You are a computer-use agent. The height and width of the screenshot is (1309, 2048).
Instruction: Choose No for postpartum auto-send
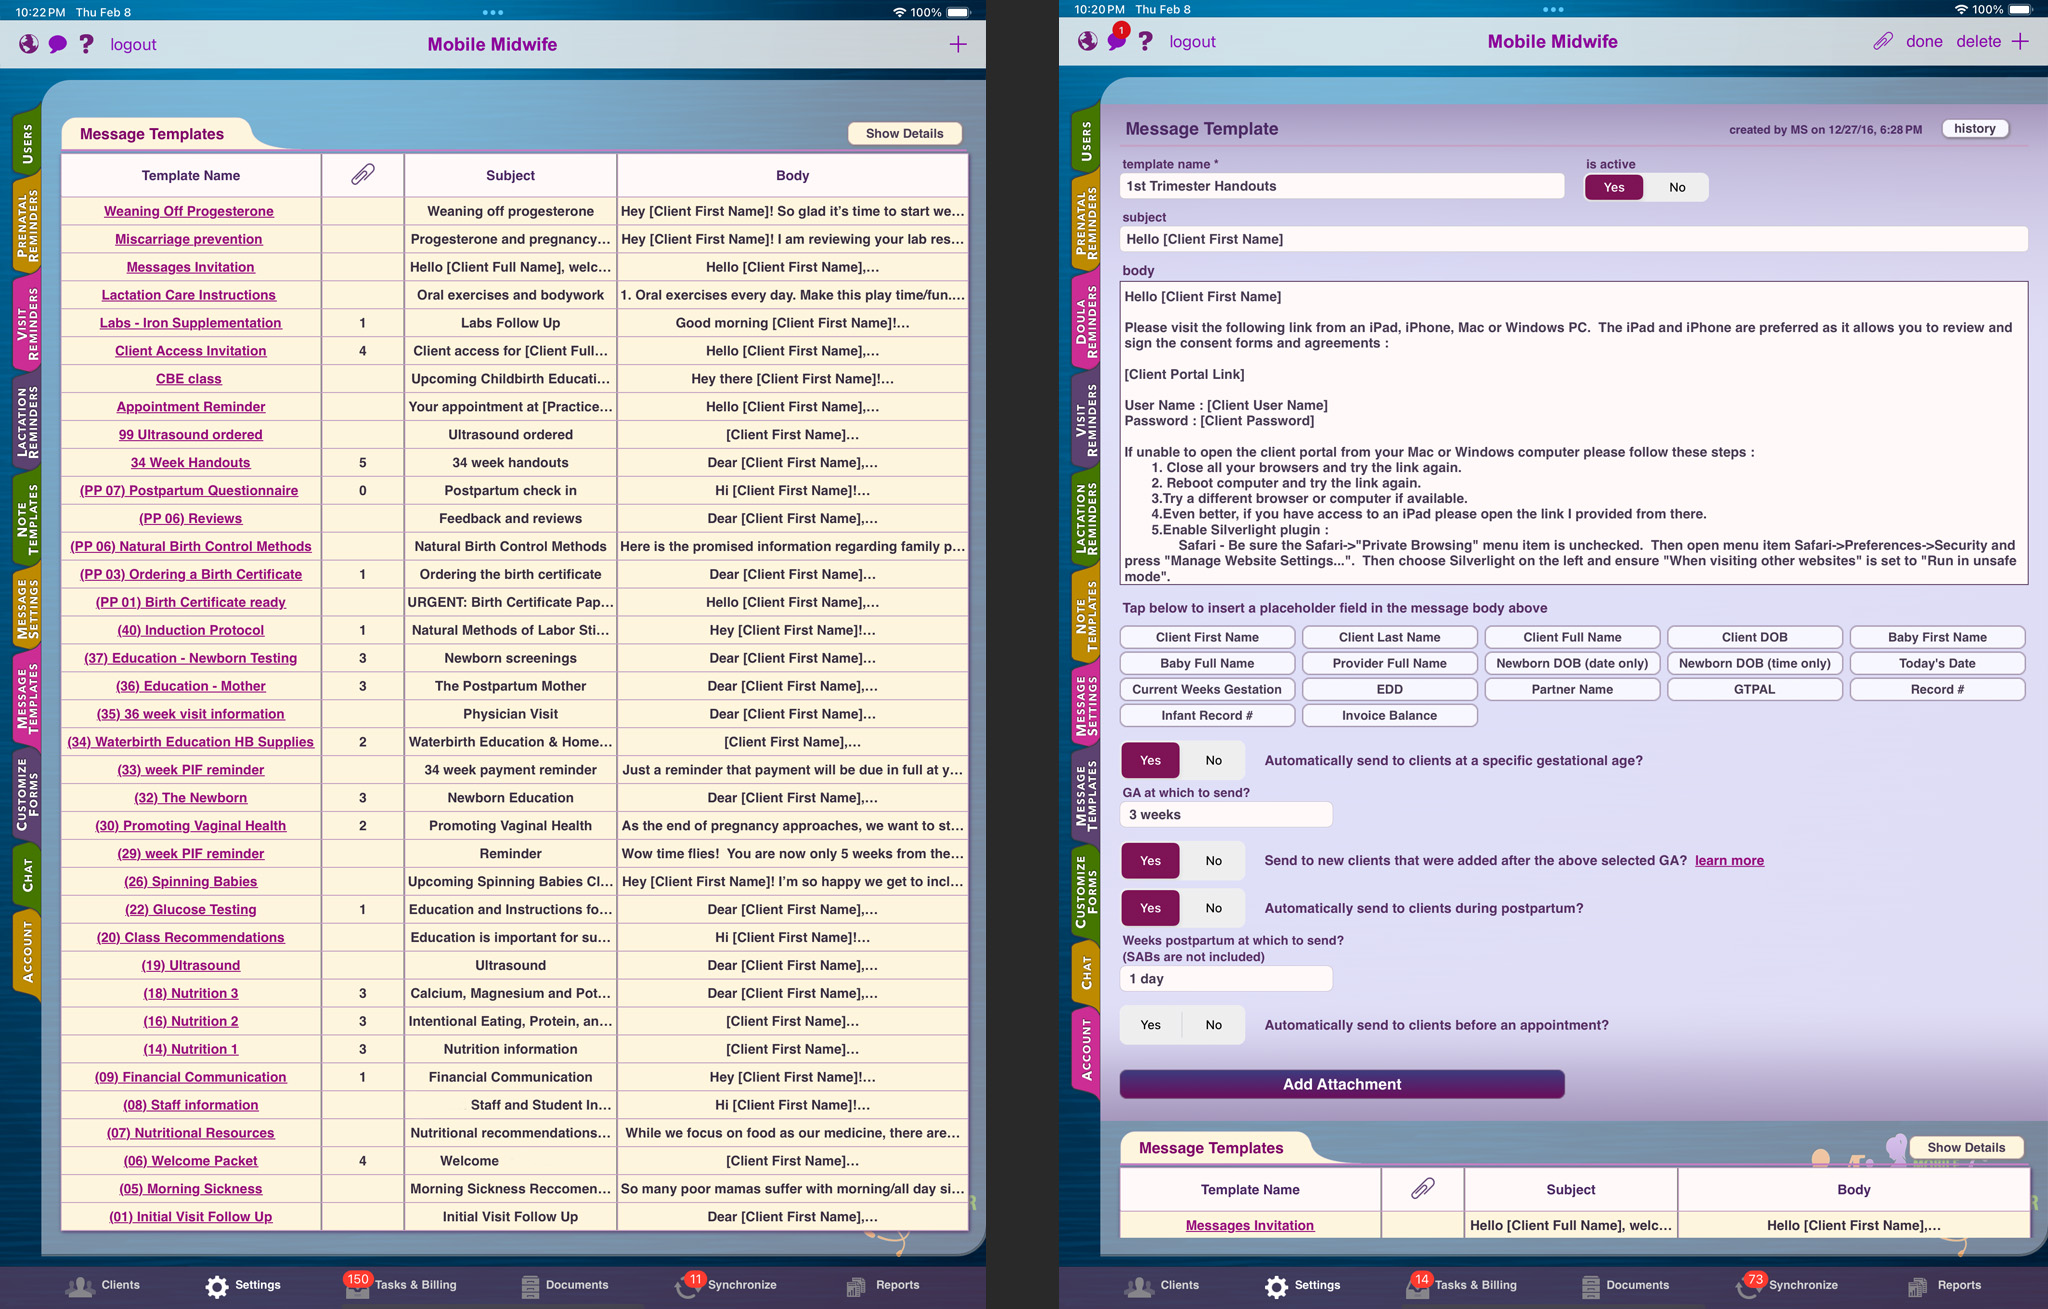pos(1213,908)
